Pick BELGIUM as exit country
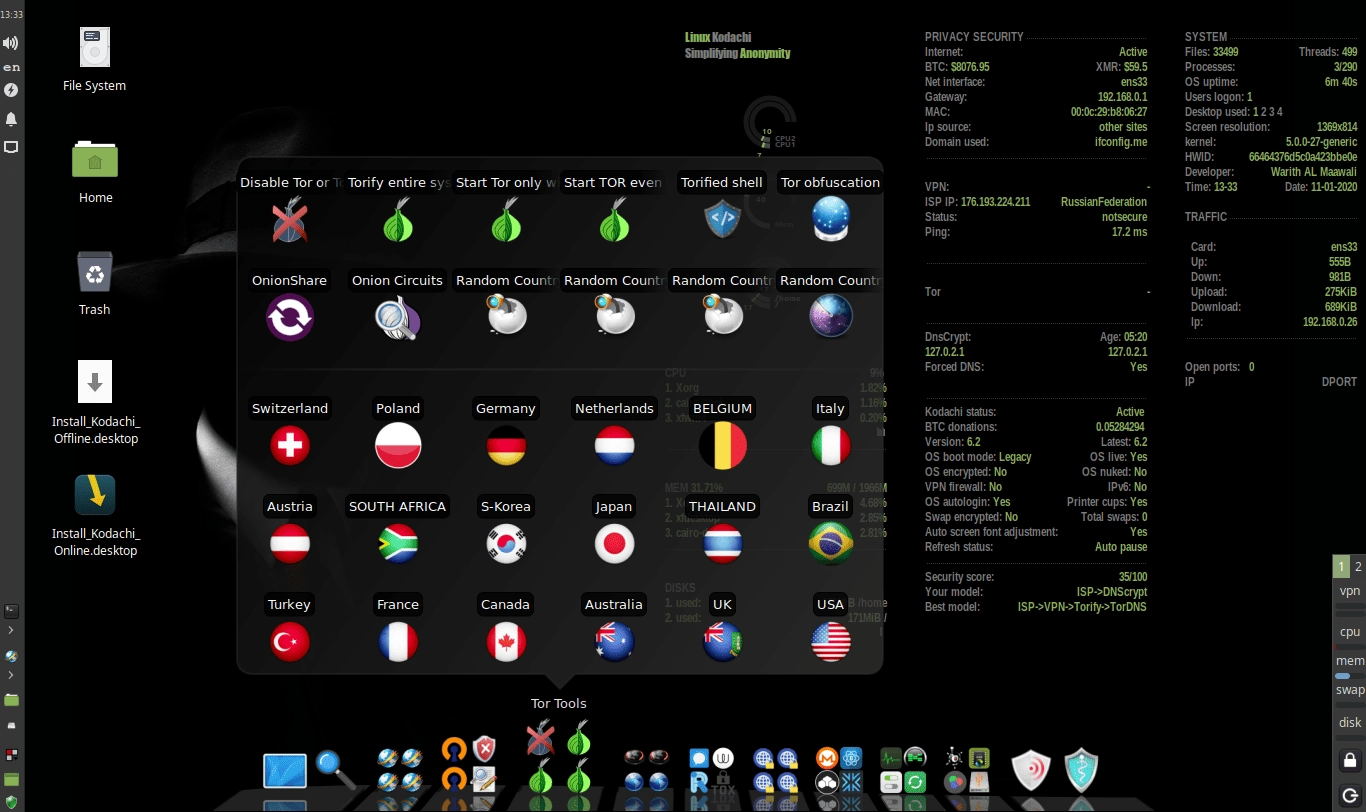Image resolution: width=1366 pixels, height=812 pixels. pos(722,445)
